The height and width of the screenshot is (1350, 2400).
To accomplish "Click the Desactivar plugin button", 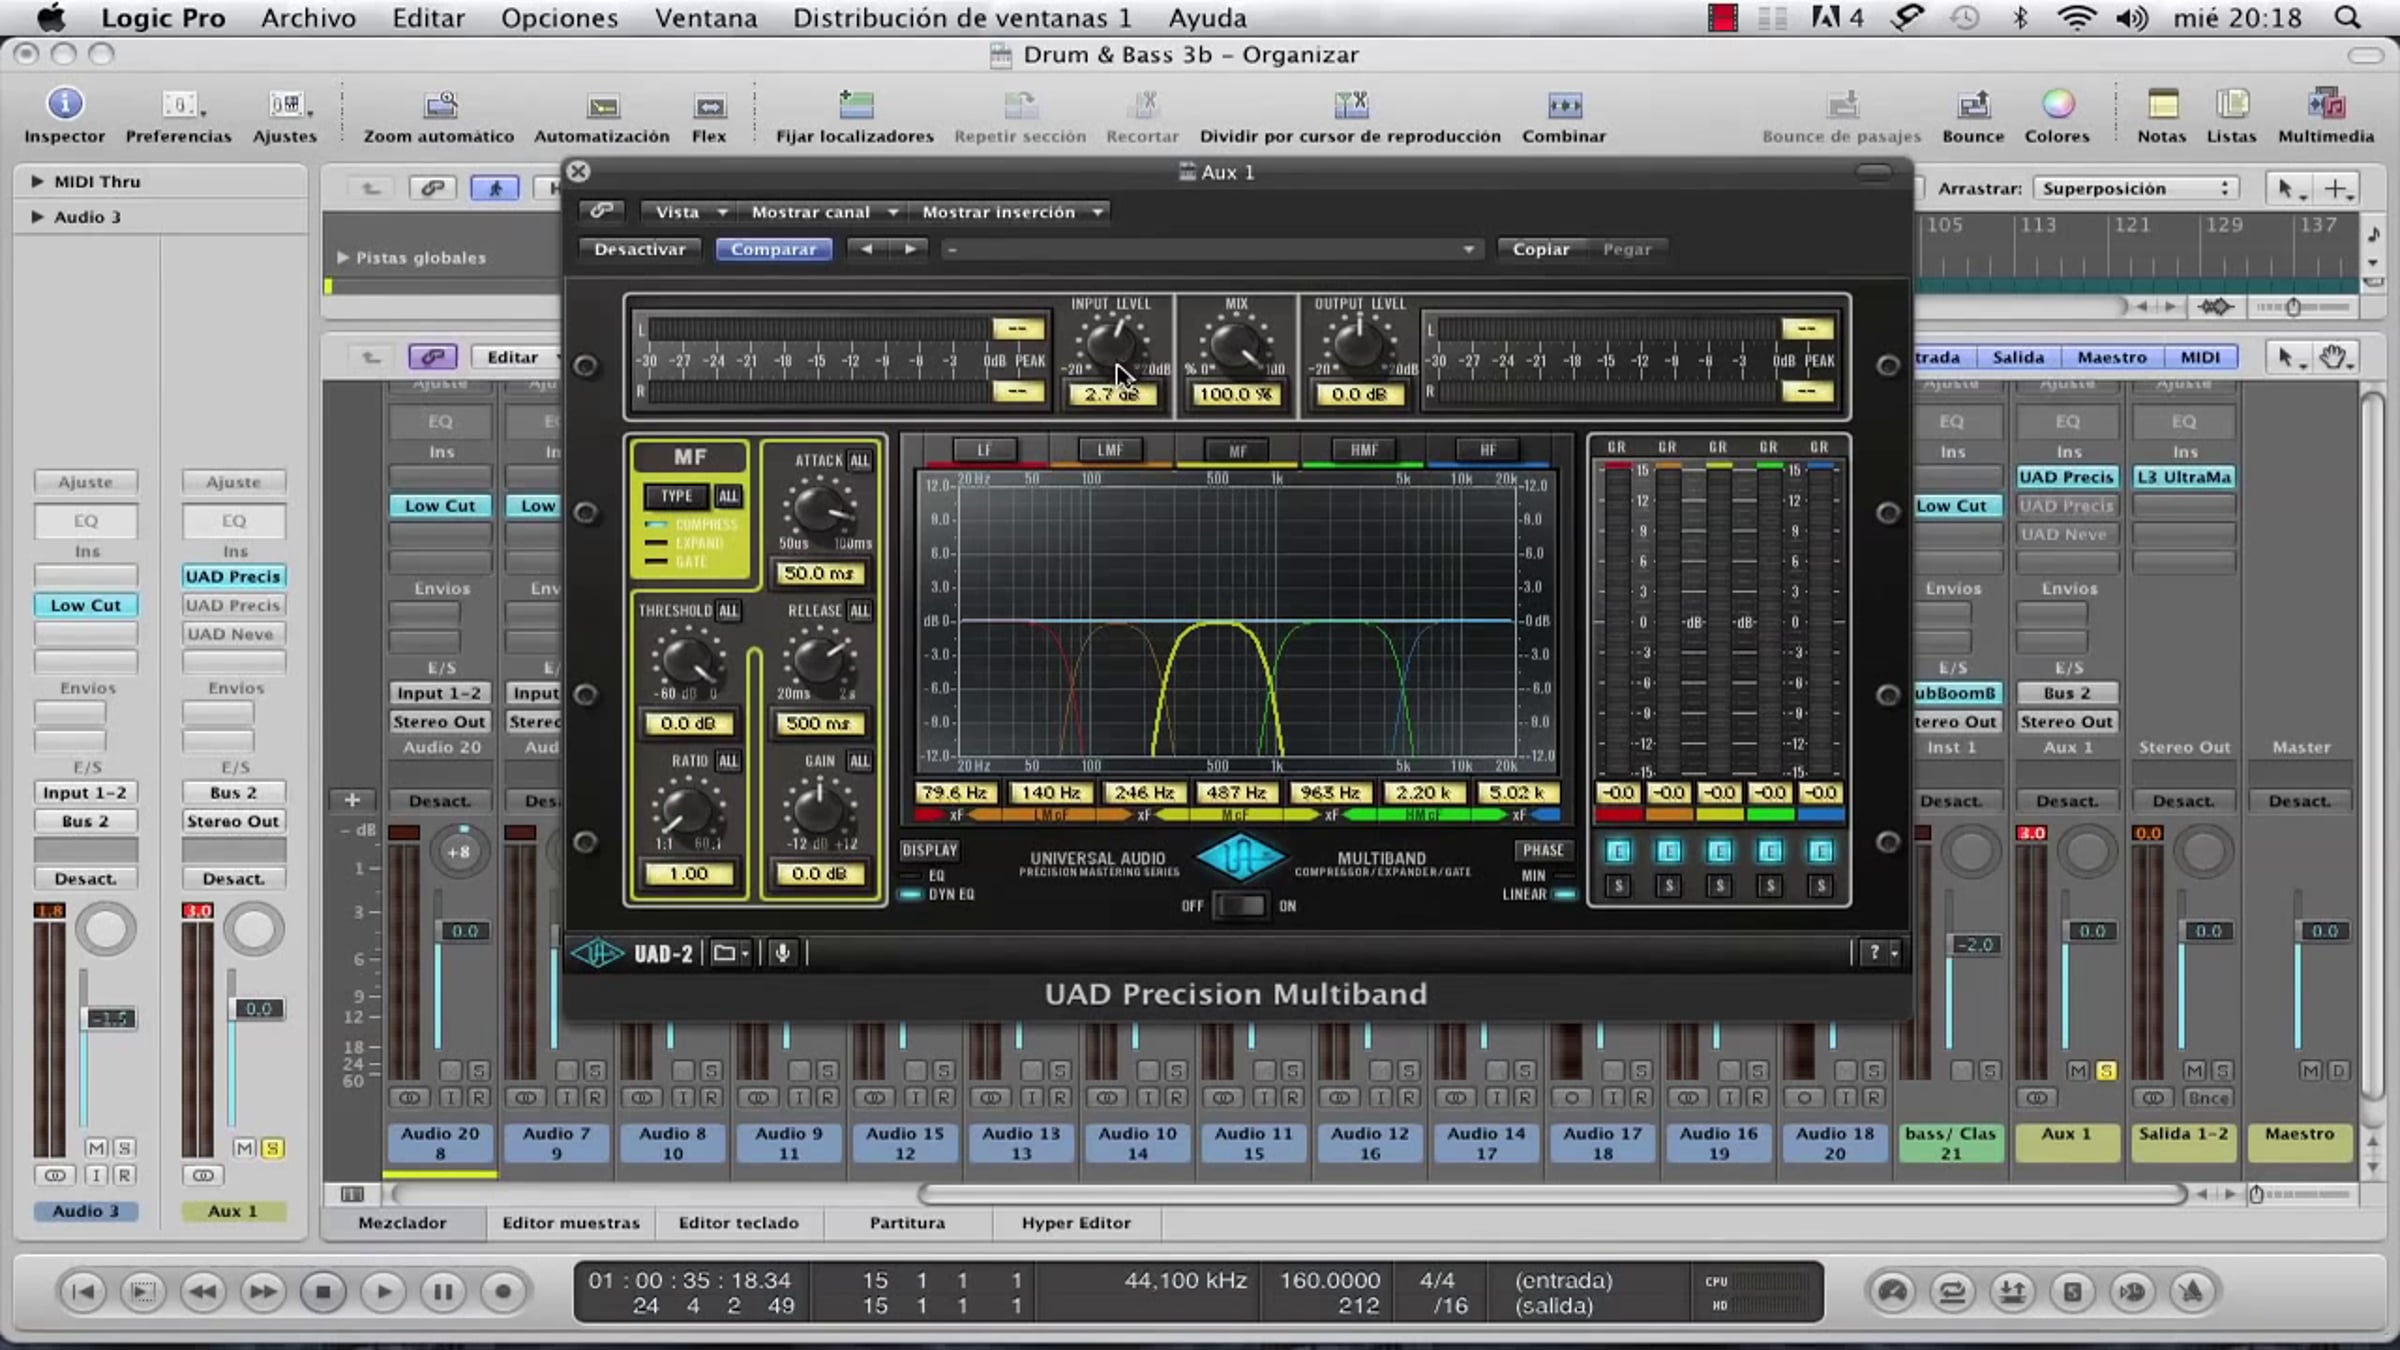I will tap(640, 249).
